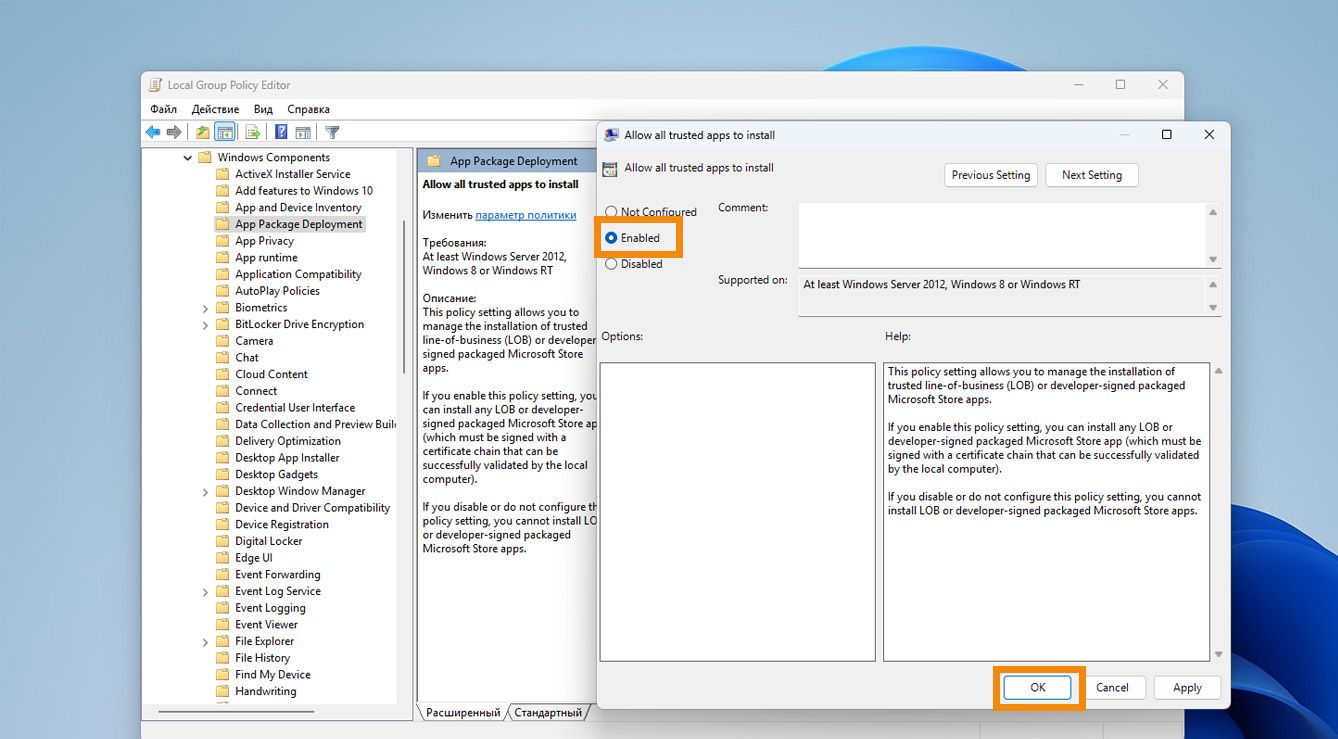Open the Справка menu
This screenshot has width=1338, height=739.
click(x=308, y=109)
